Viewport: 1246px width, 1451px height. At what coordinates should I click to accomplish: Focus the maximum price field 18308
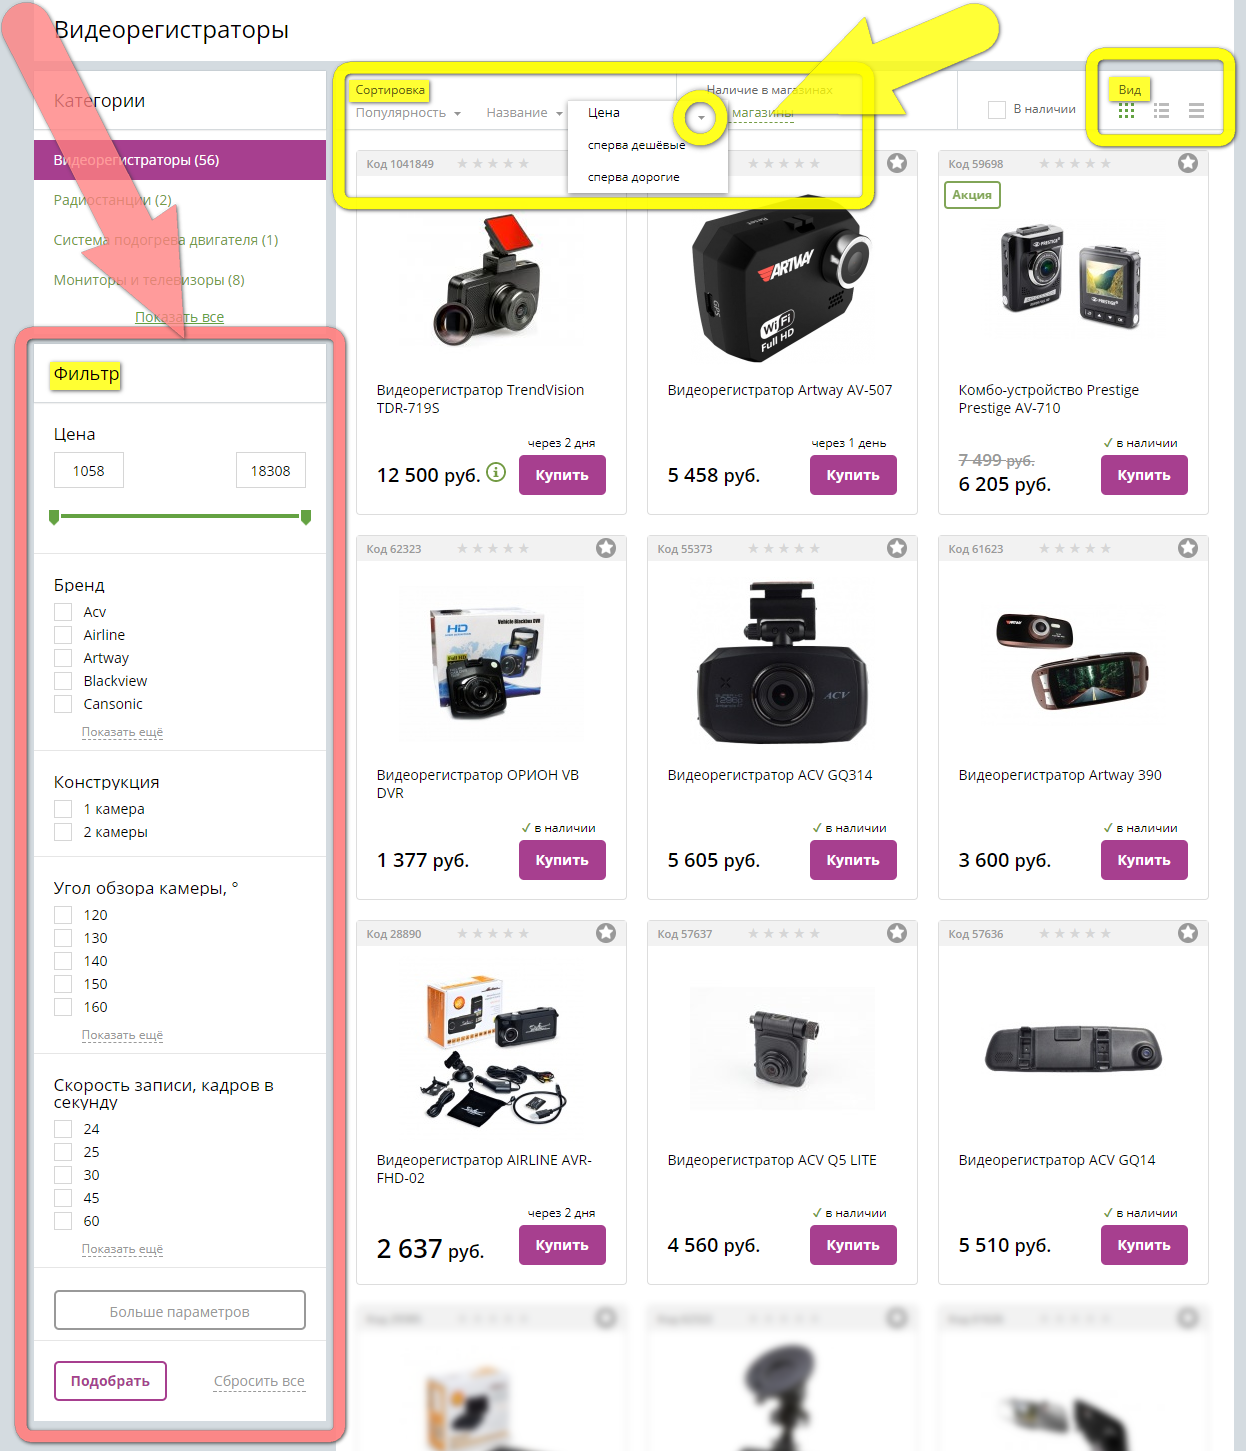point(271,470)
